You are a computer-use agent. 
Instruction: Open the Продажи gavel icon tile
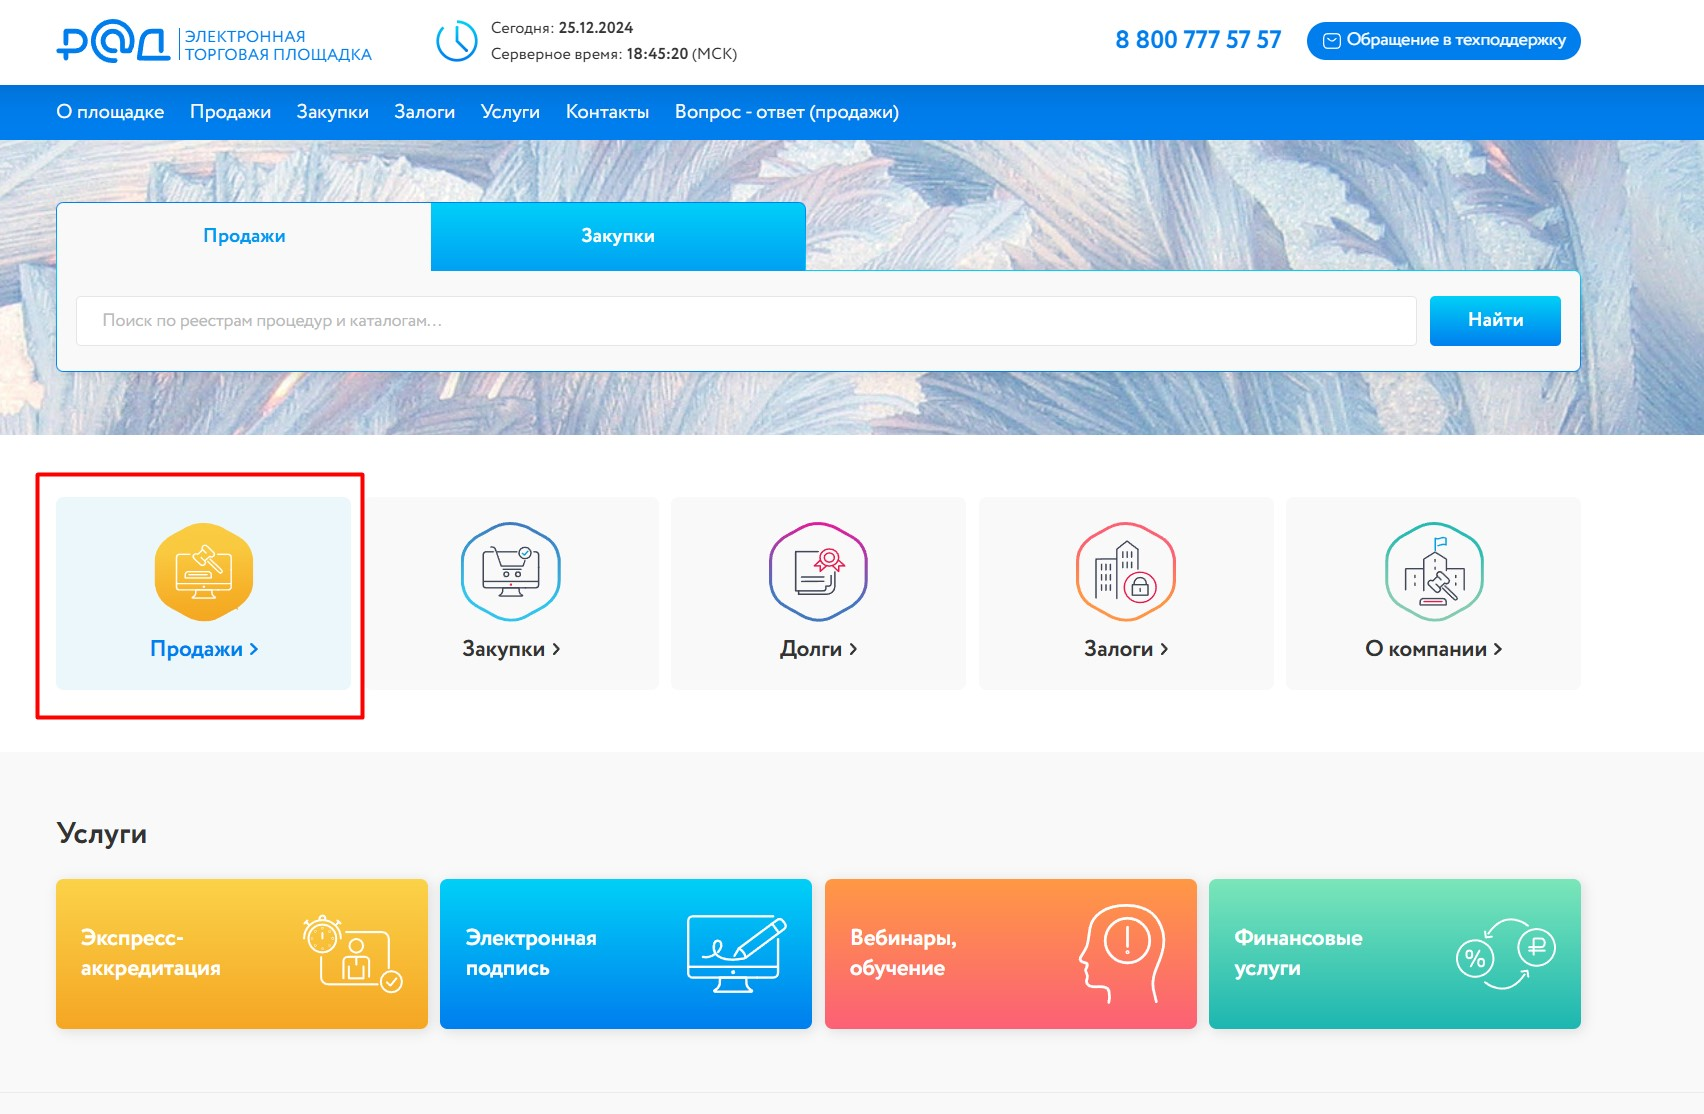coord(204,572)
